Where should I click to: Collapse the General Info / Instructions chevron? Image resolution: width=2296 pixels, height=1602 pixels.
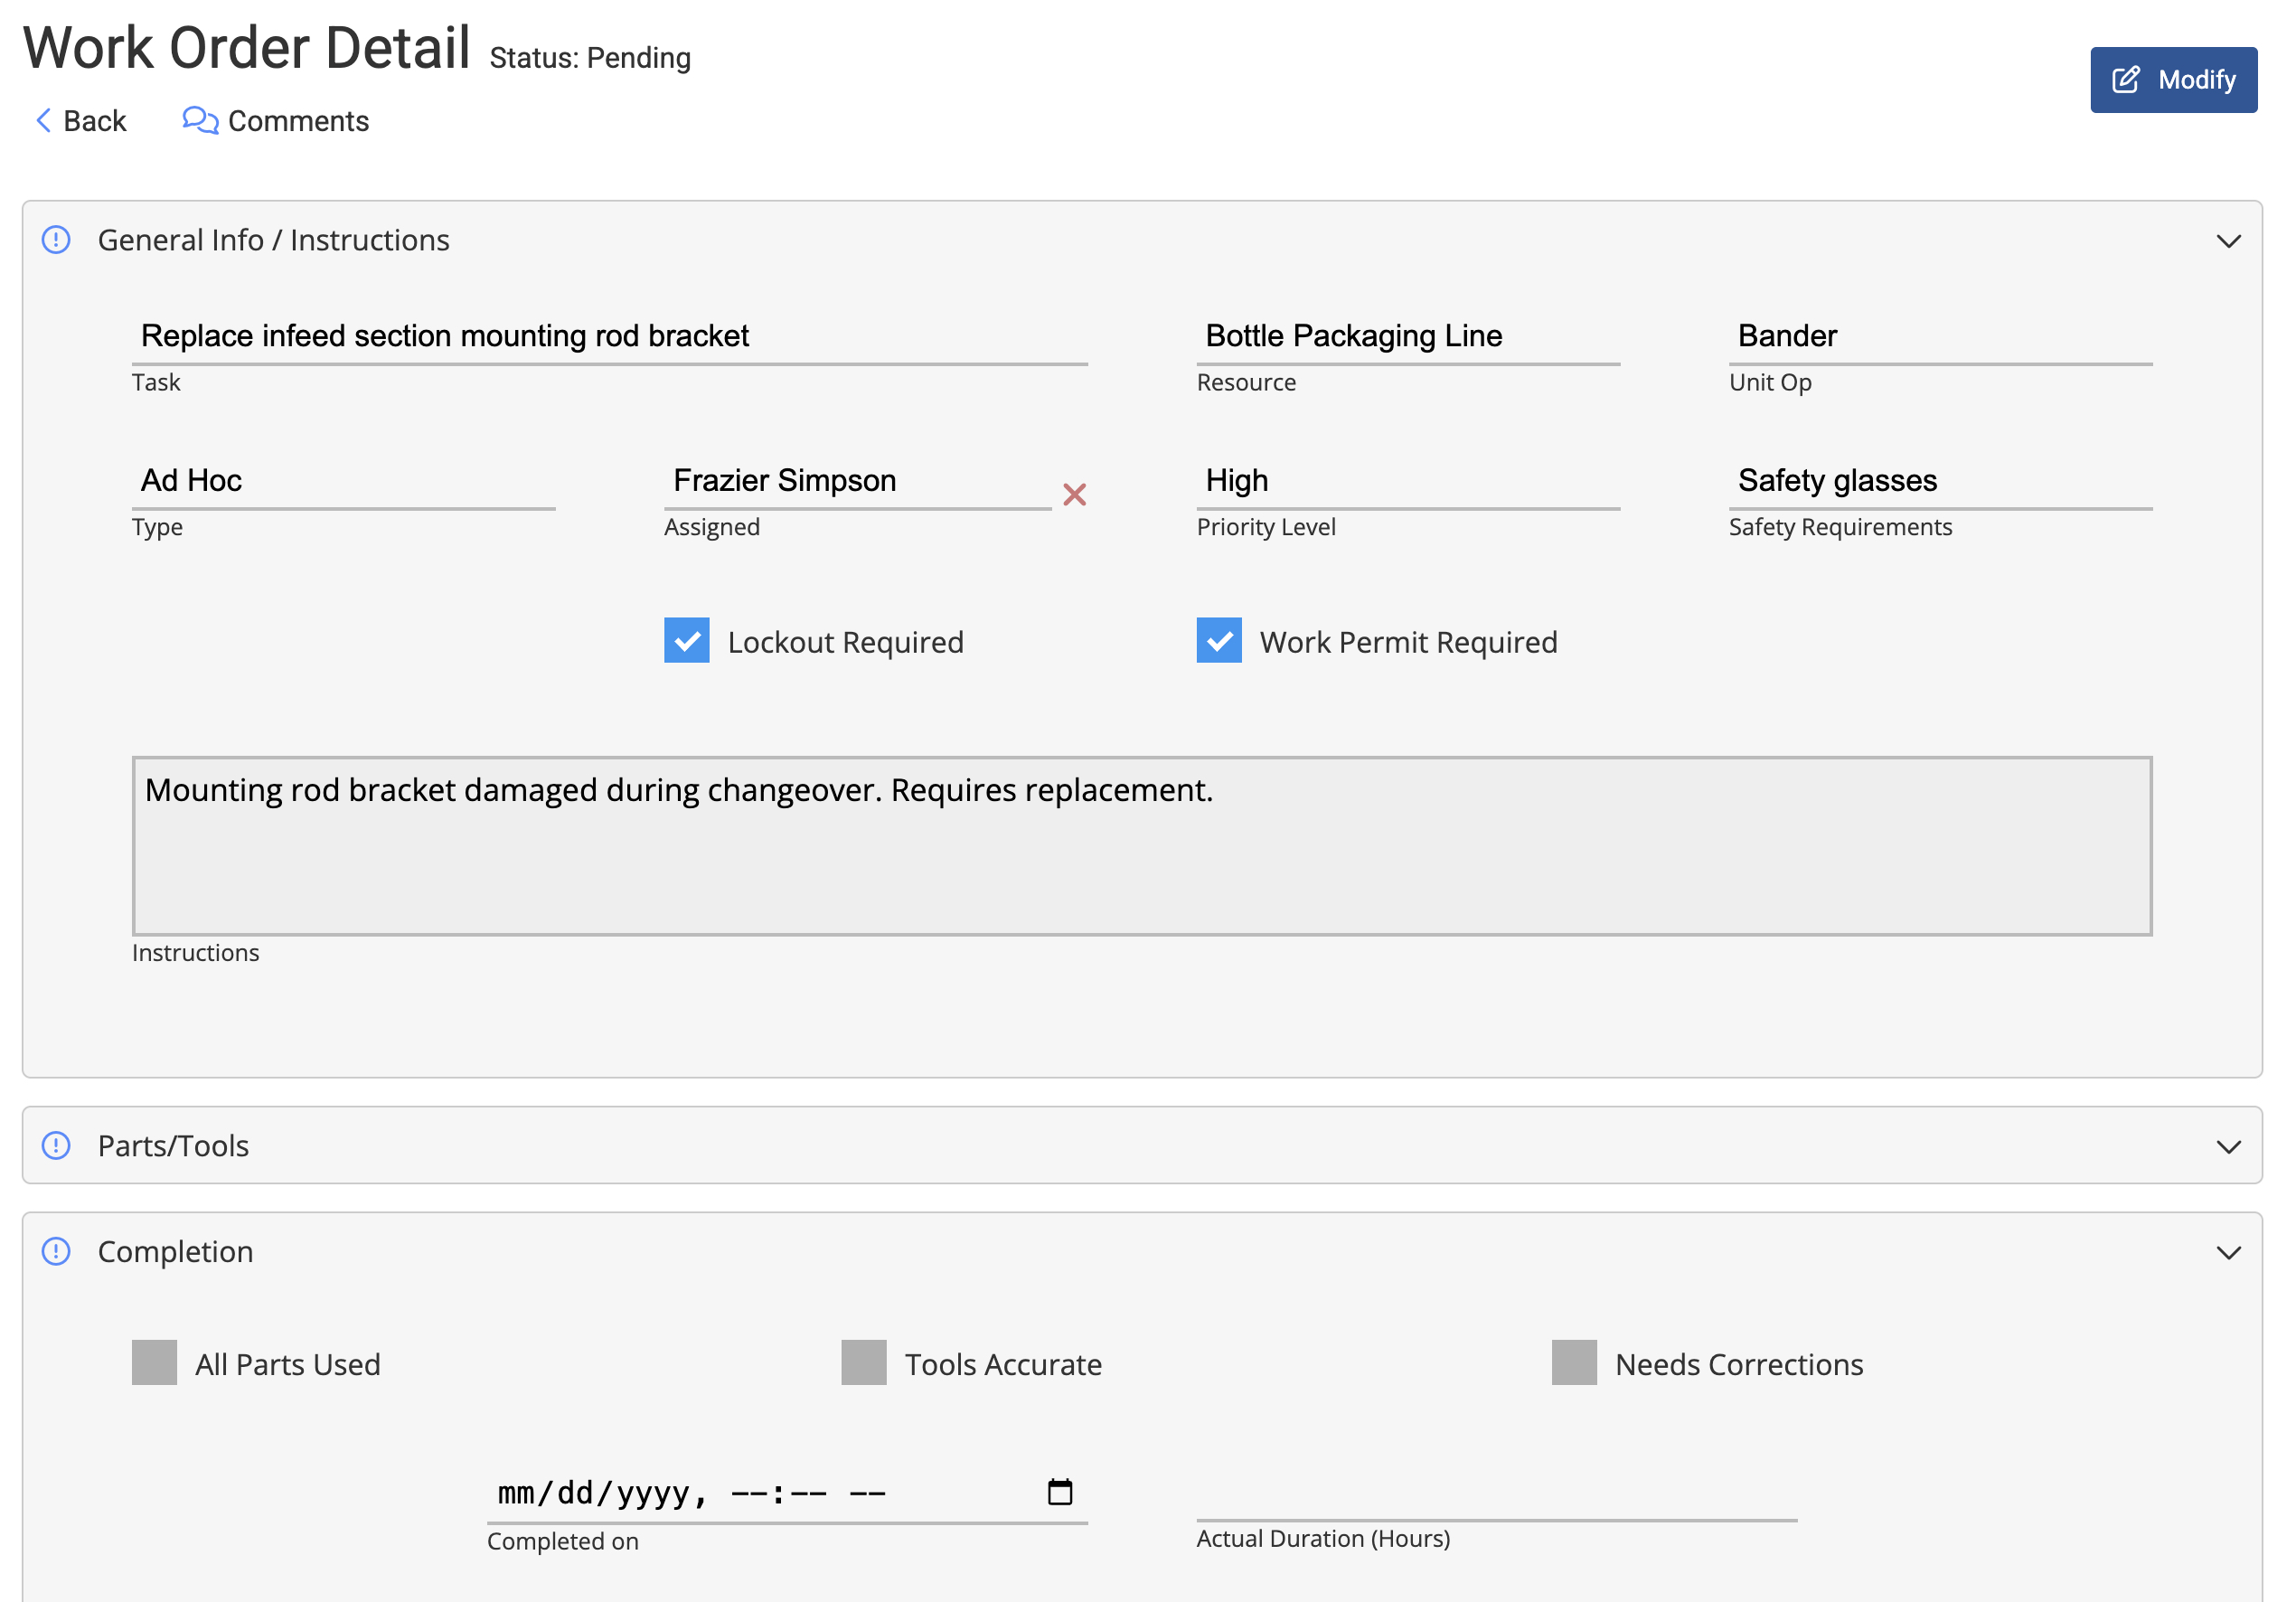[x=2228, y=241]
